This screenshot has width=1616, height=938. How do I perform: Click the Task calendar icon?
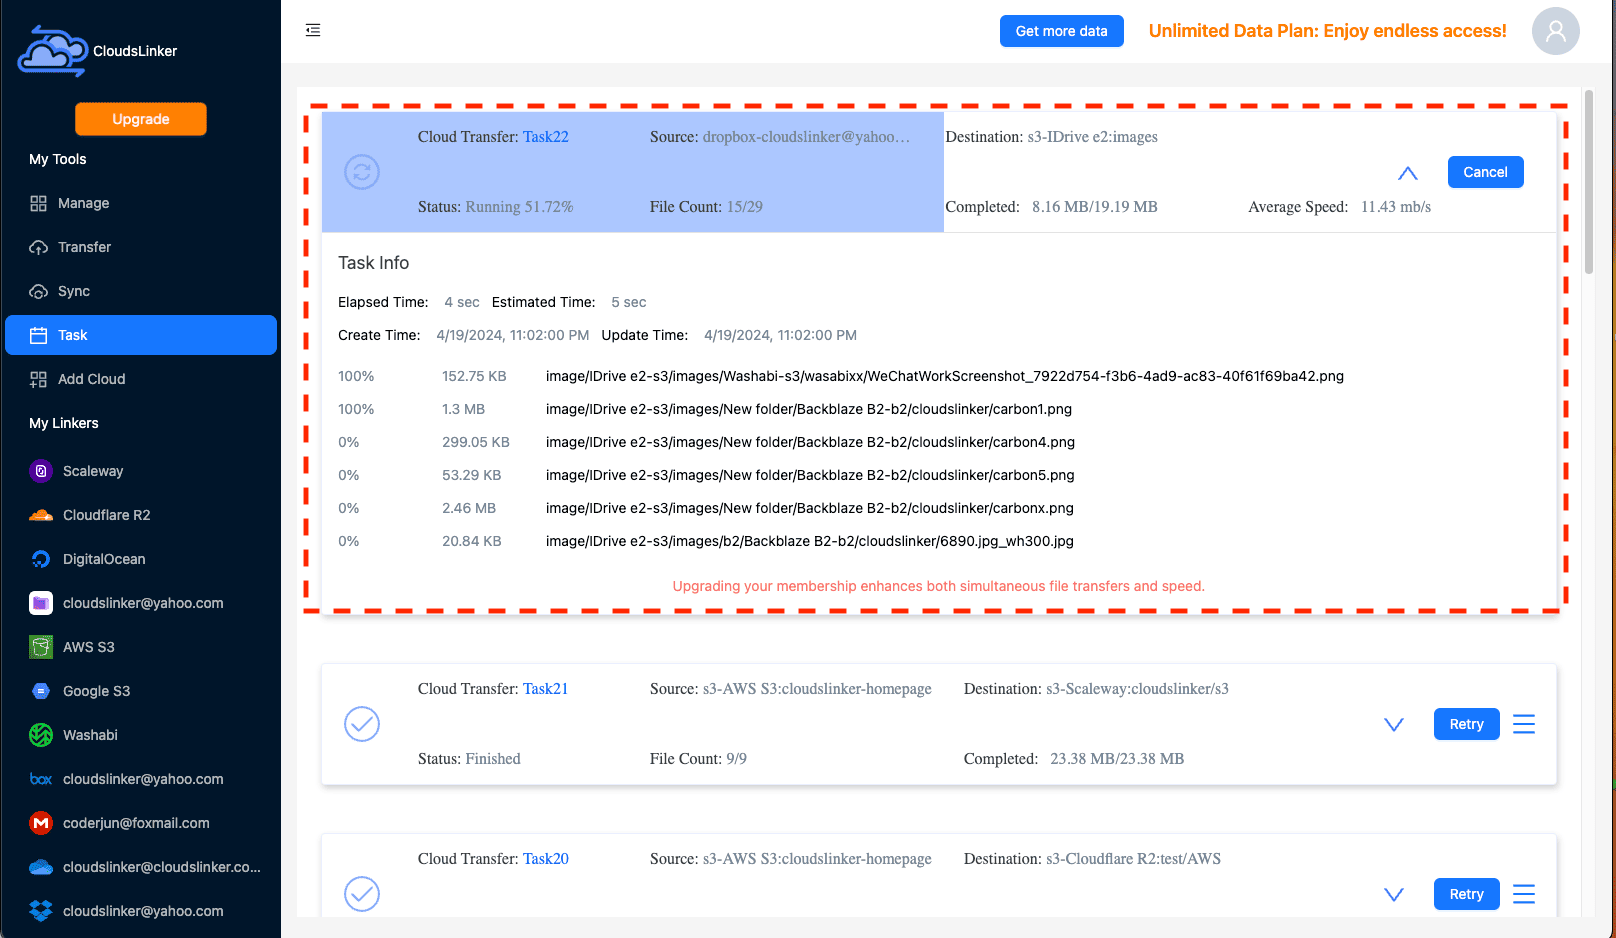pos(38,335)
